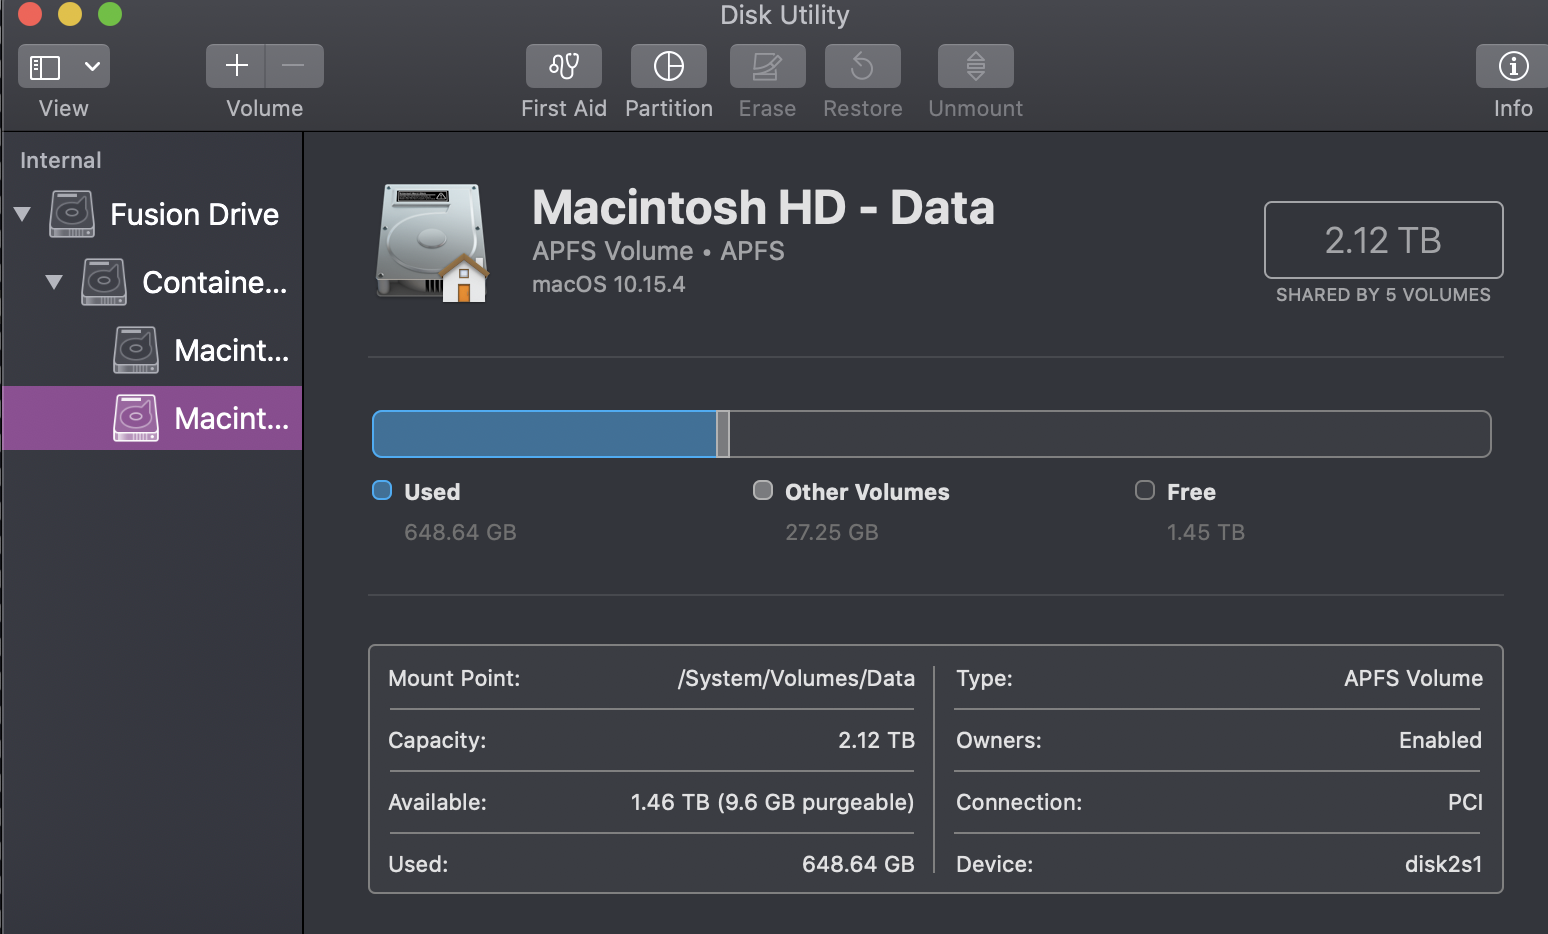Screen dimensions: 1548x934
Task: Click the 2.12 TB shared capacity box
Action: tap(1383, 240)
